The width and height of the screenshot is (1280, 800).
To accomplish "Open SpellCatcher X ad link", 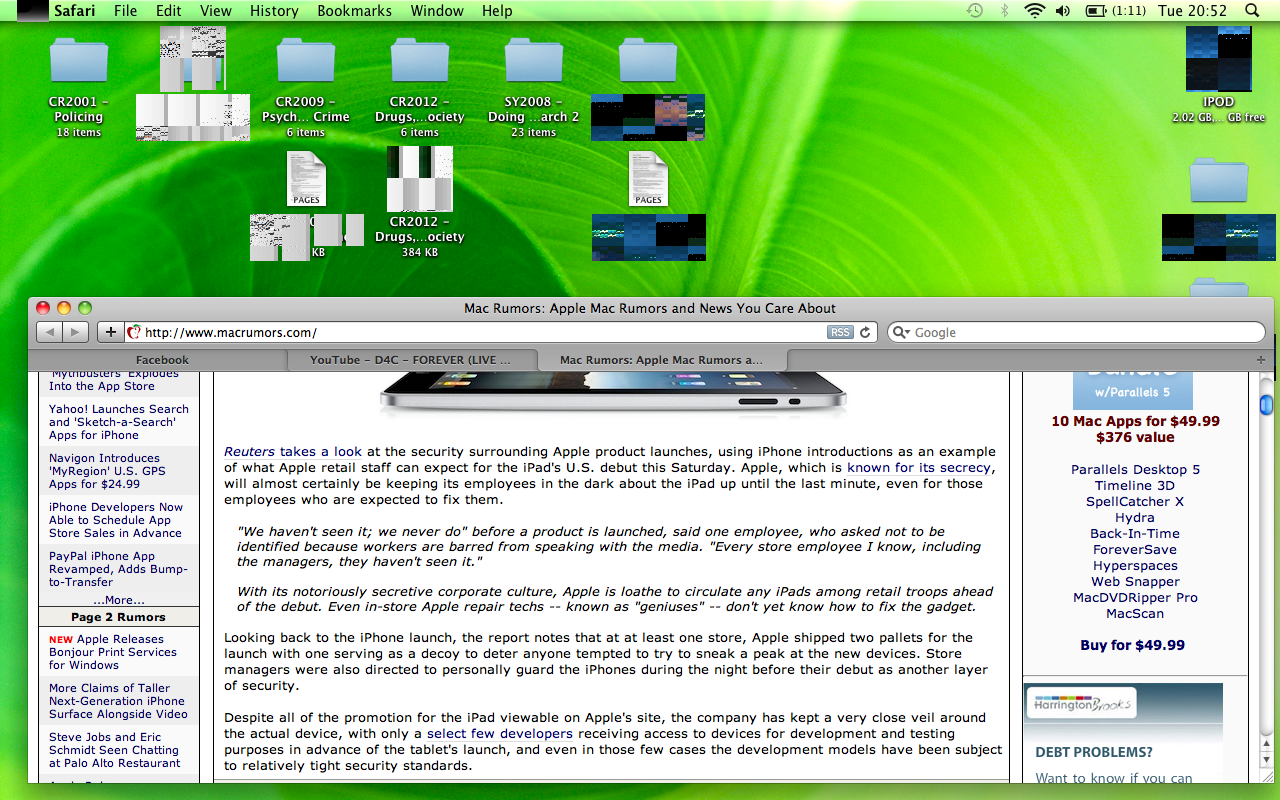I will point(1135,502).
